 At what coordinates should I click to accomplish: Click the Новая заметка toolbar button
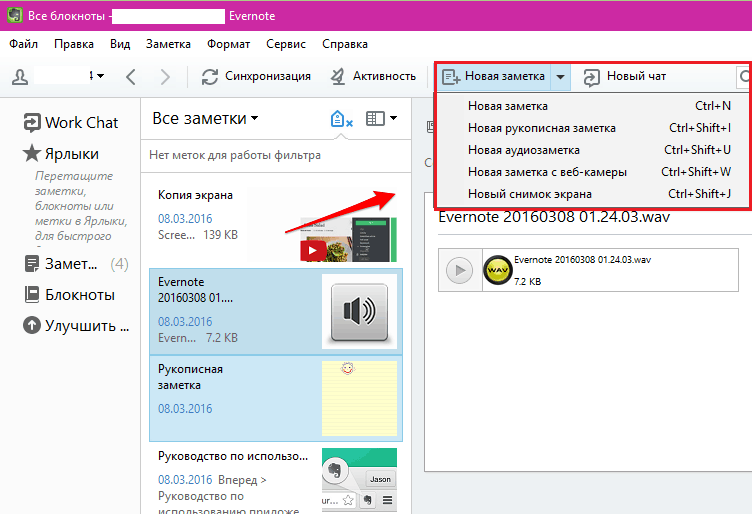point(494,76)
